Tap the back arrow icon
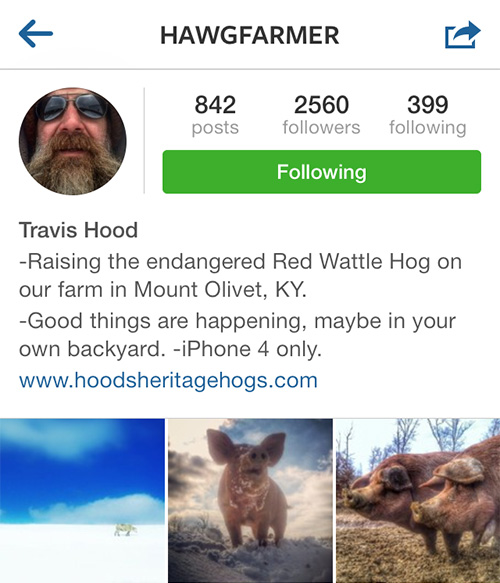This screenshot has width=500, height=583. click(36, 34)
